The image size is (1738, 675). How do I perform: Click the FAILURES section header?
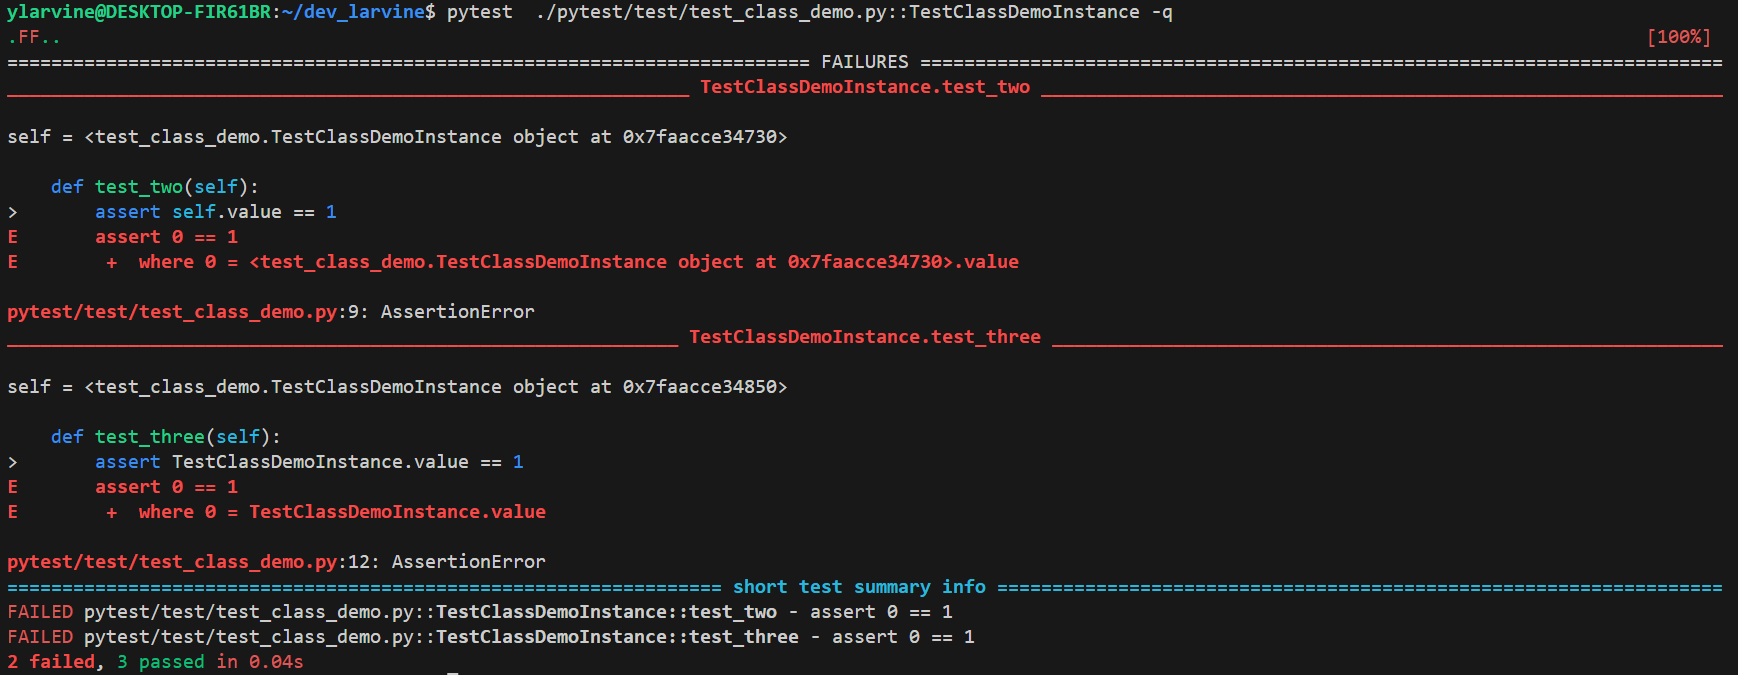pyautogui.click(x=864, y=62)
